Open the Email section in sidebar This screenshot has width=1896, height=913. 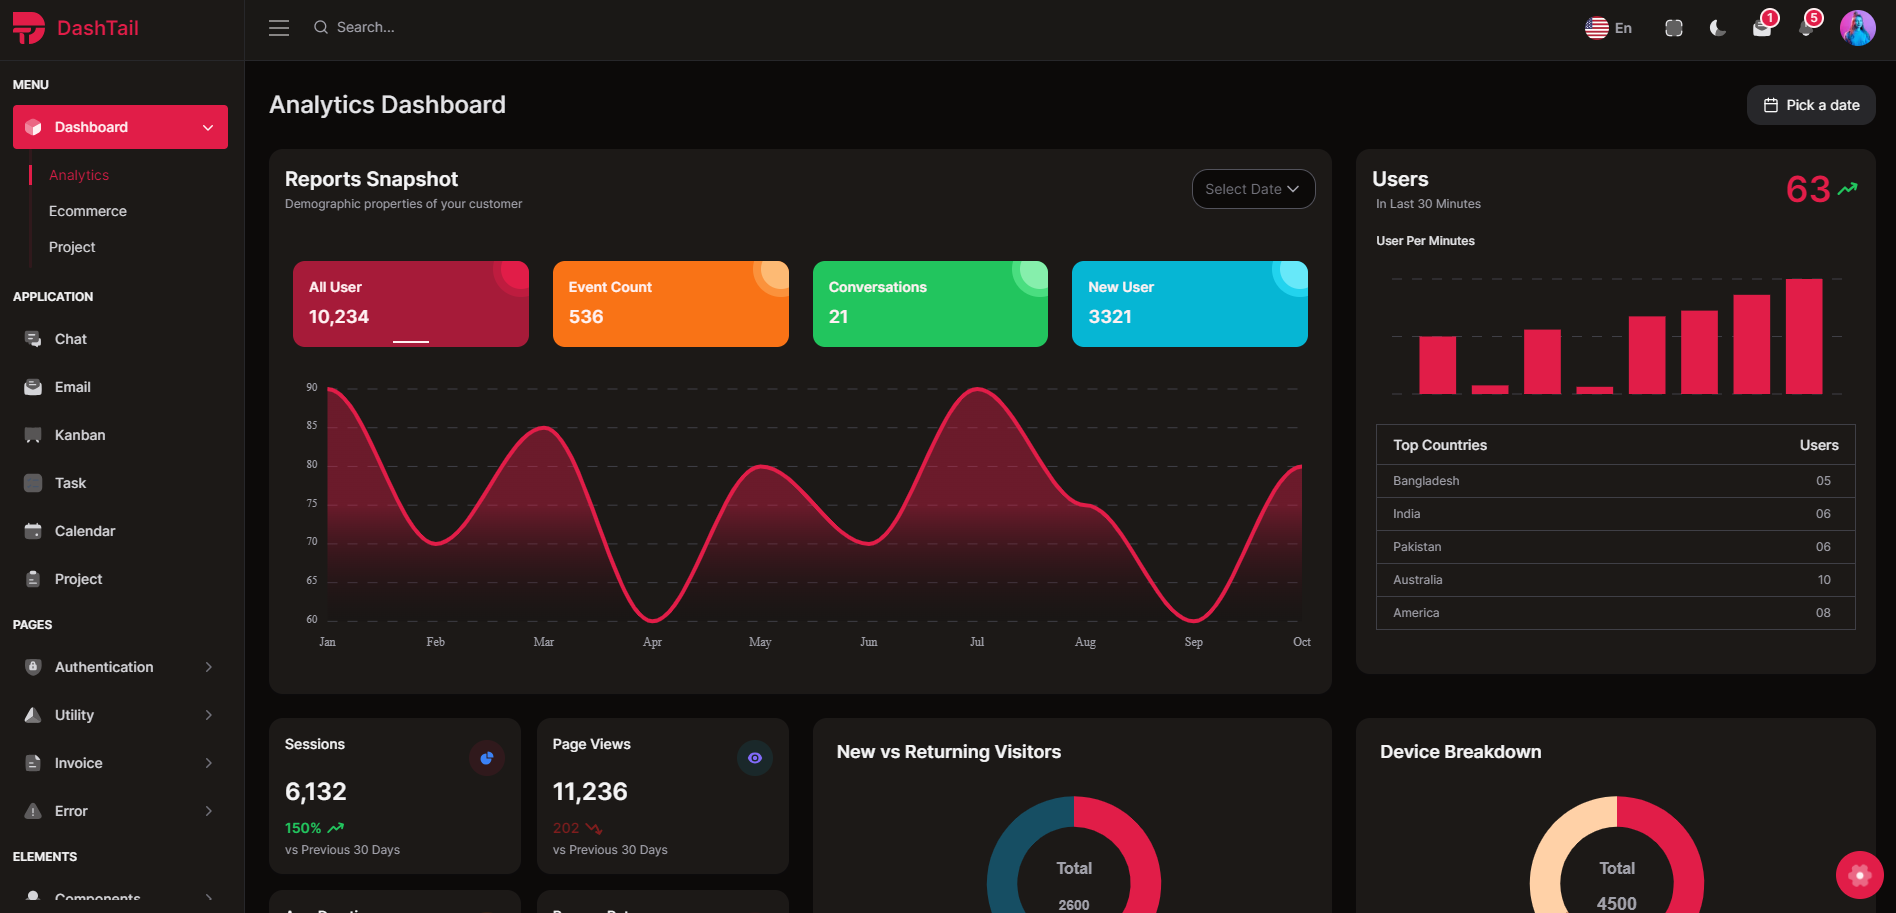coord(73,387)
